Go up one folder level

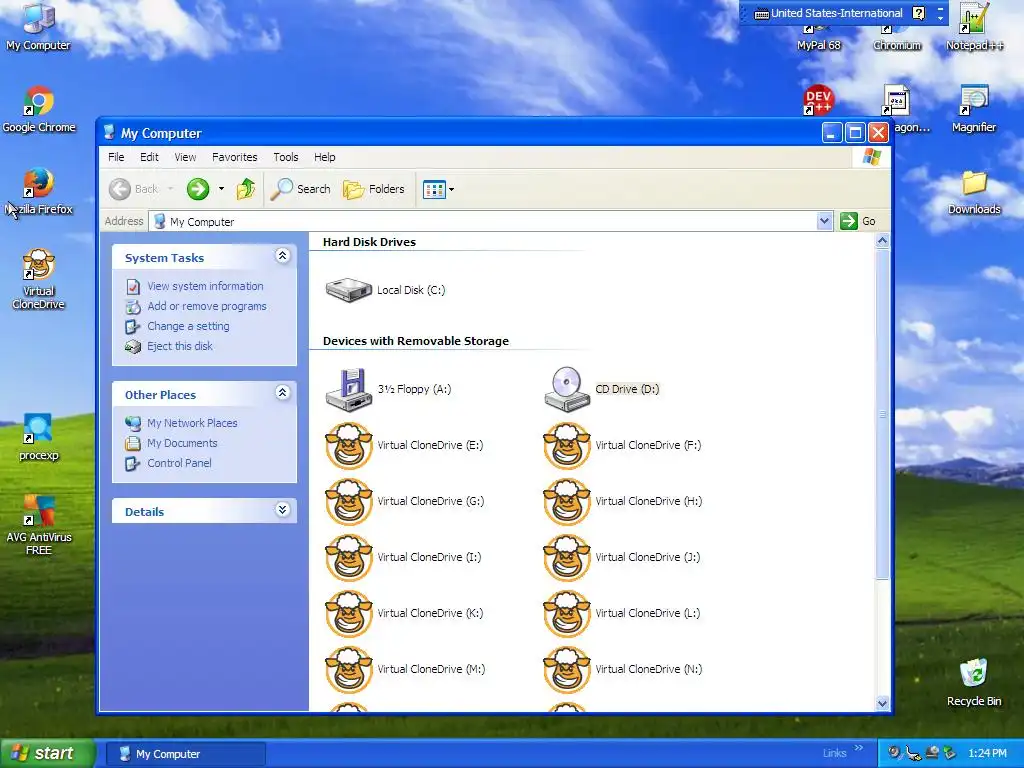[x=246, y=189]
